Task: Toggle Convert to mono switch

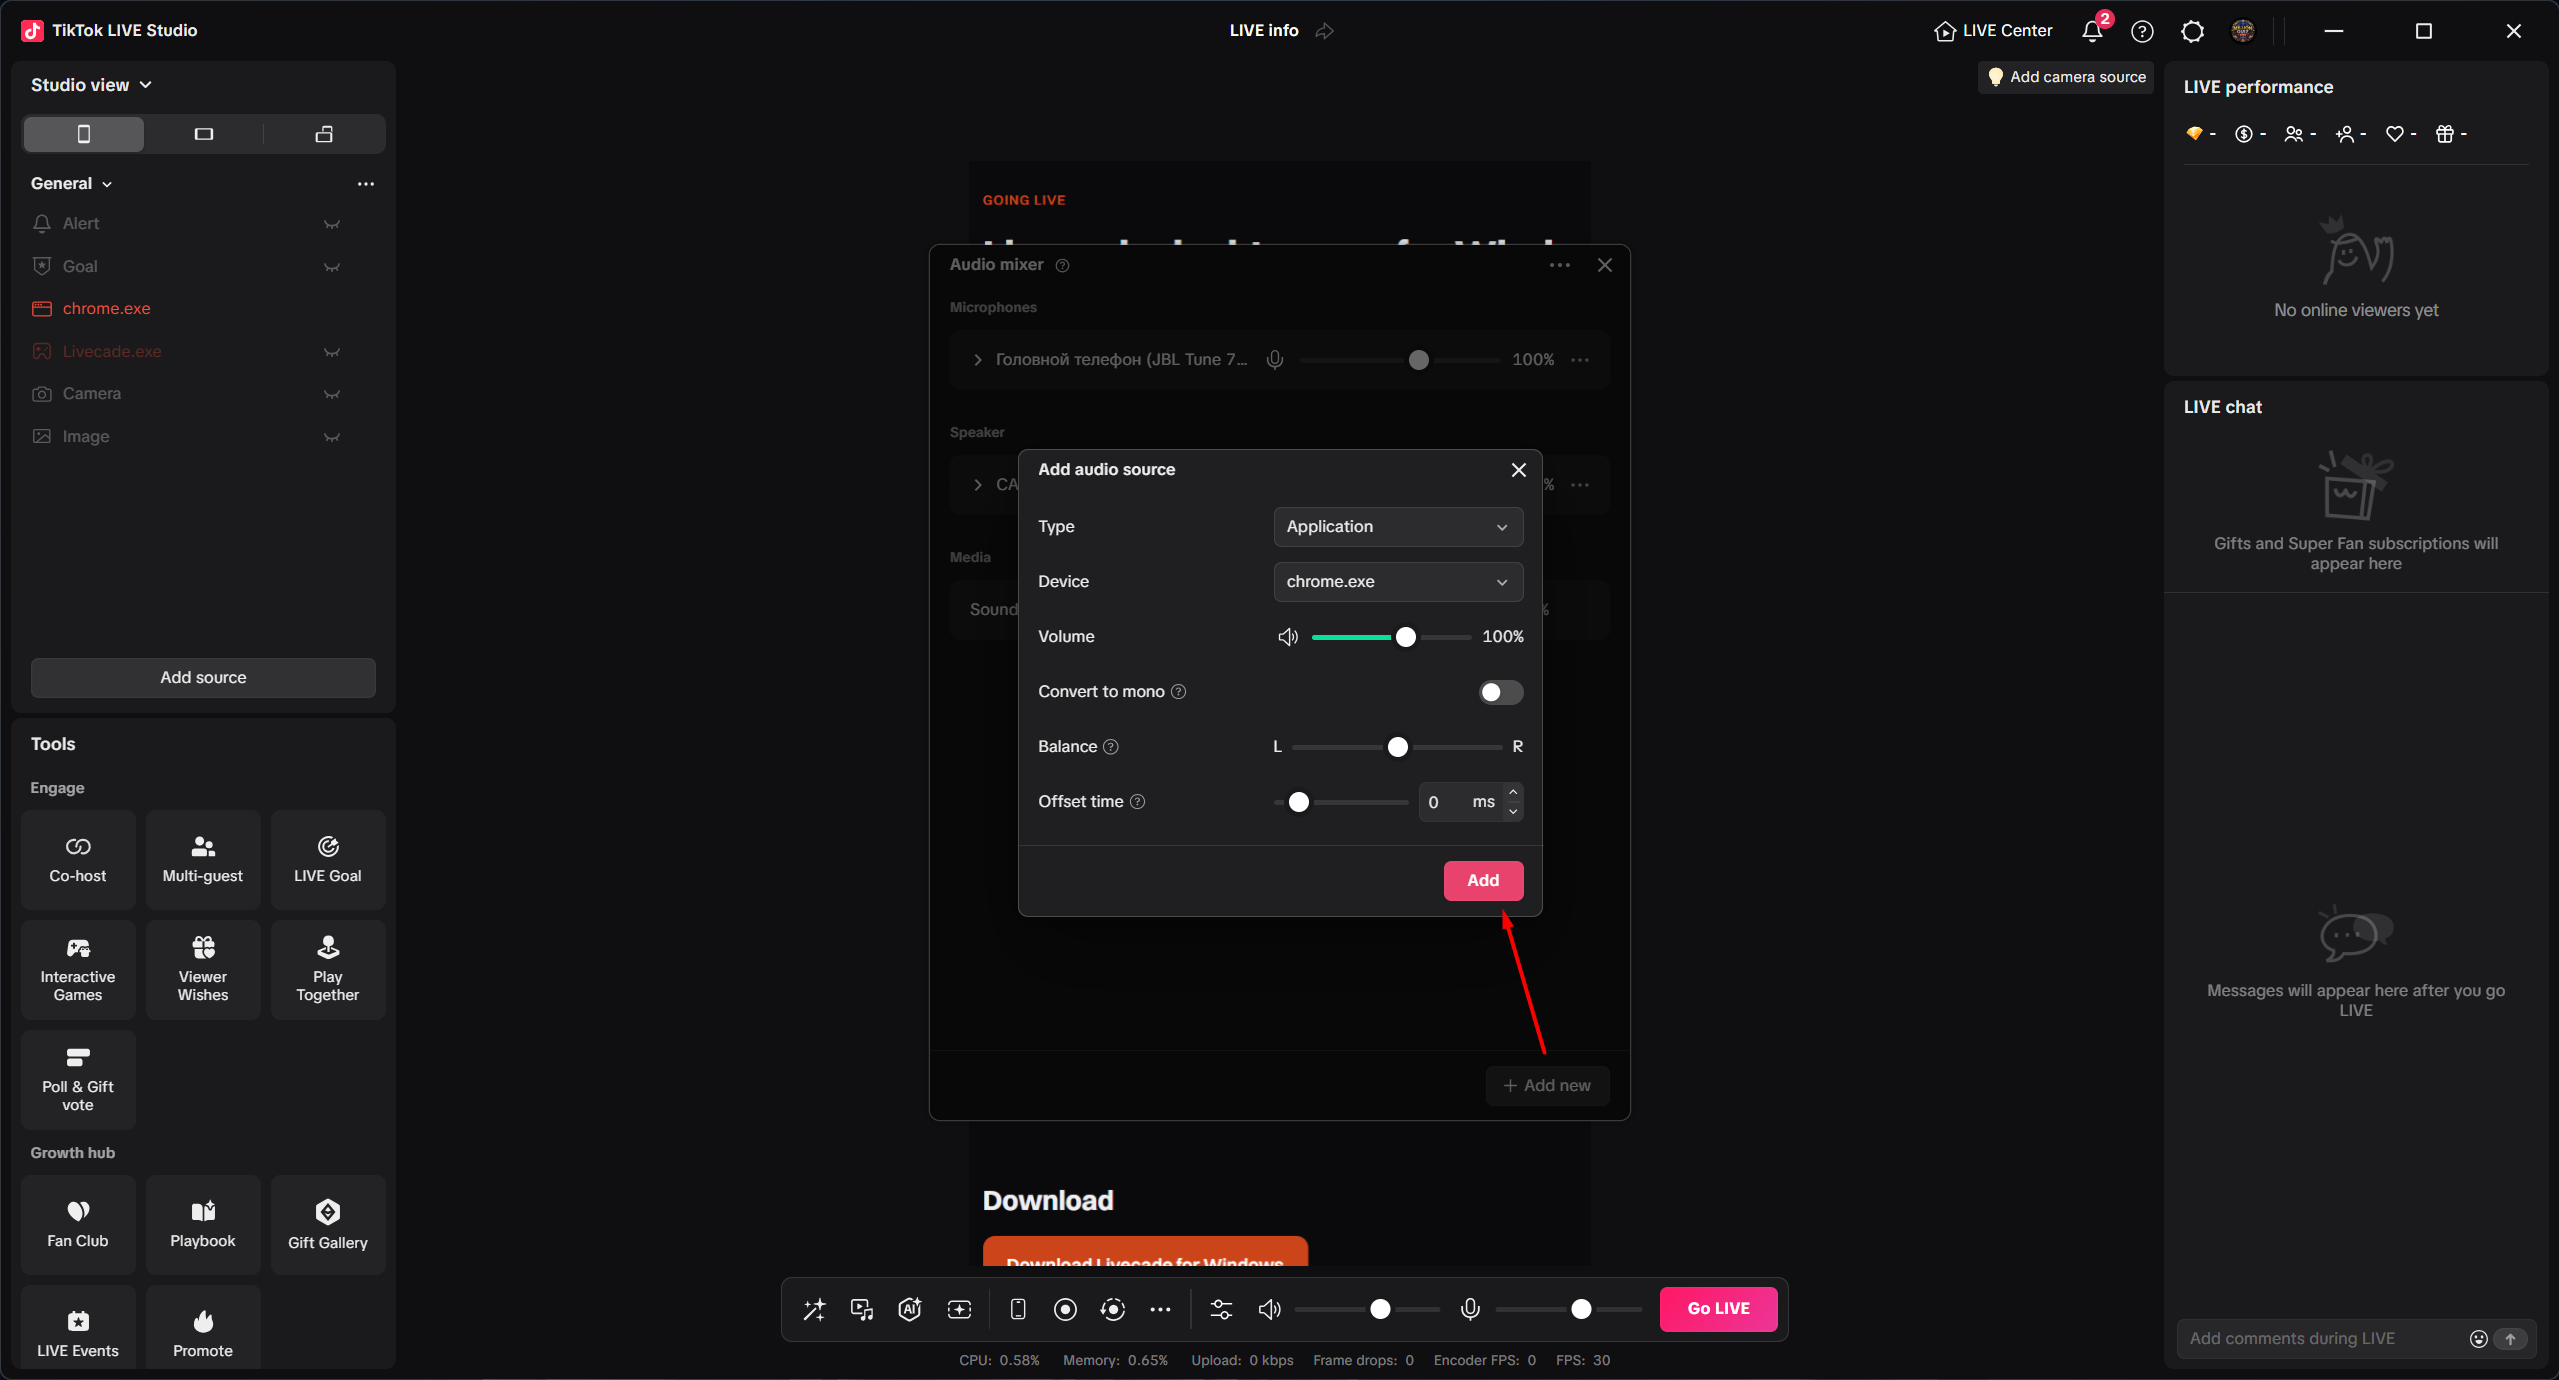Action: coord(1501,692)
